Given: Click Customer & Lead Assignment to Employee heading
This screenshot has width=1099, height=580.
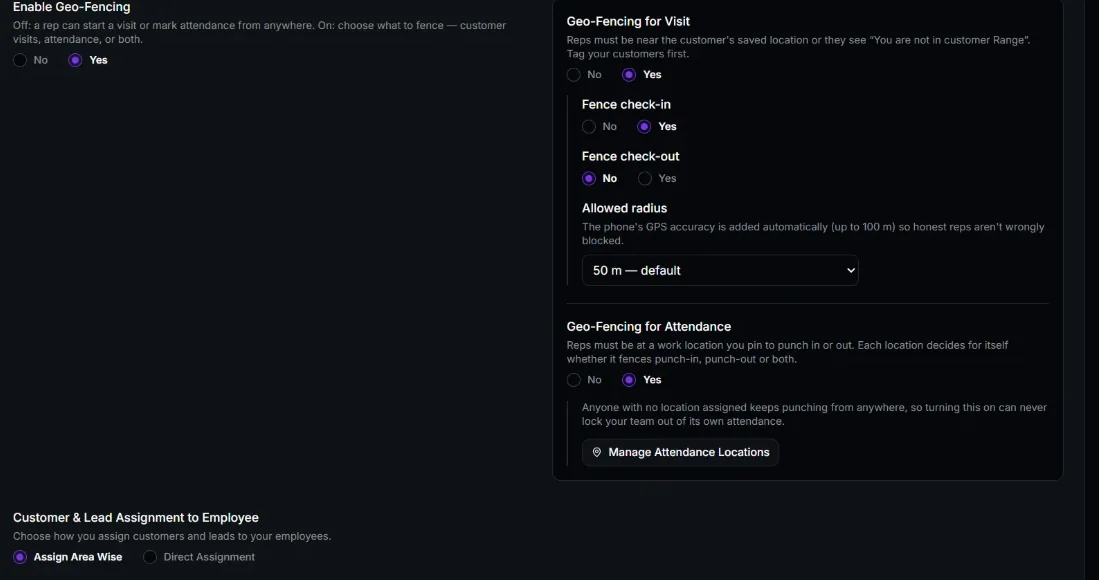Looking at the screenshot, I should click(x=135, y=518).
